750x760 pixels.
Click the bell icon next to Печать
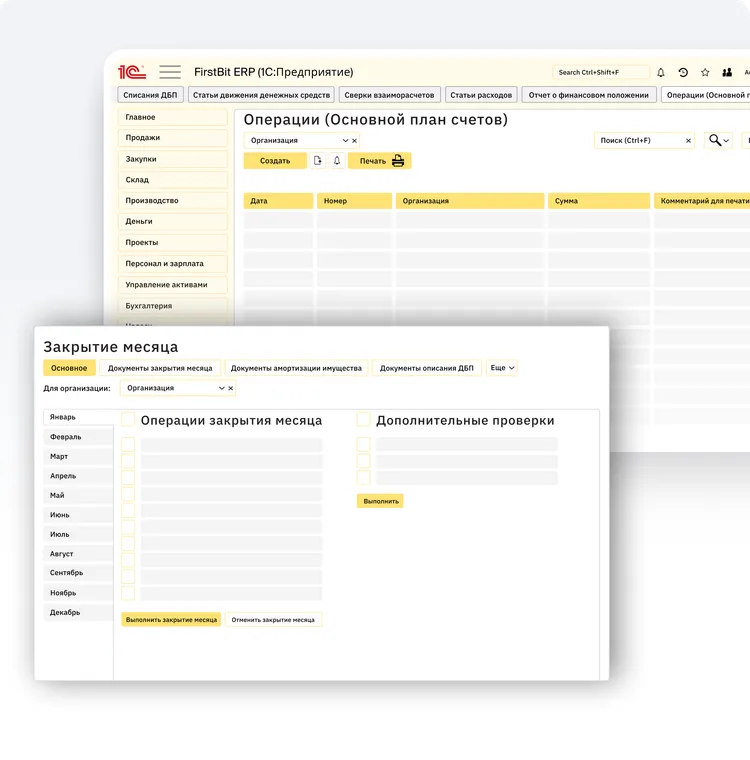337,161
